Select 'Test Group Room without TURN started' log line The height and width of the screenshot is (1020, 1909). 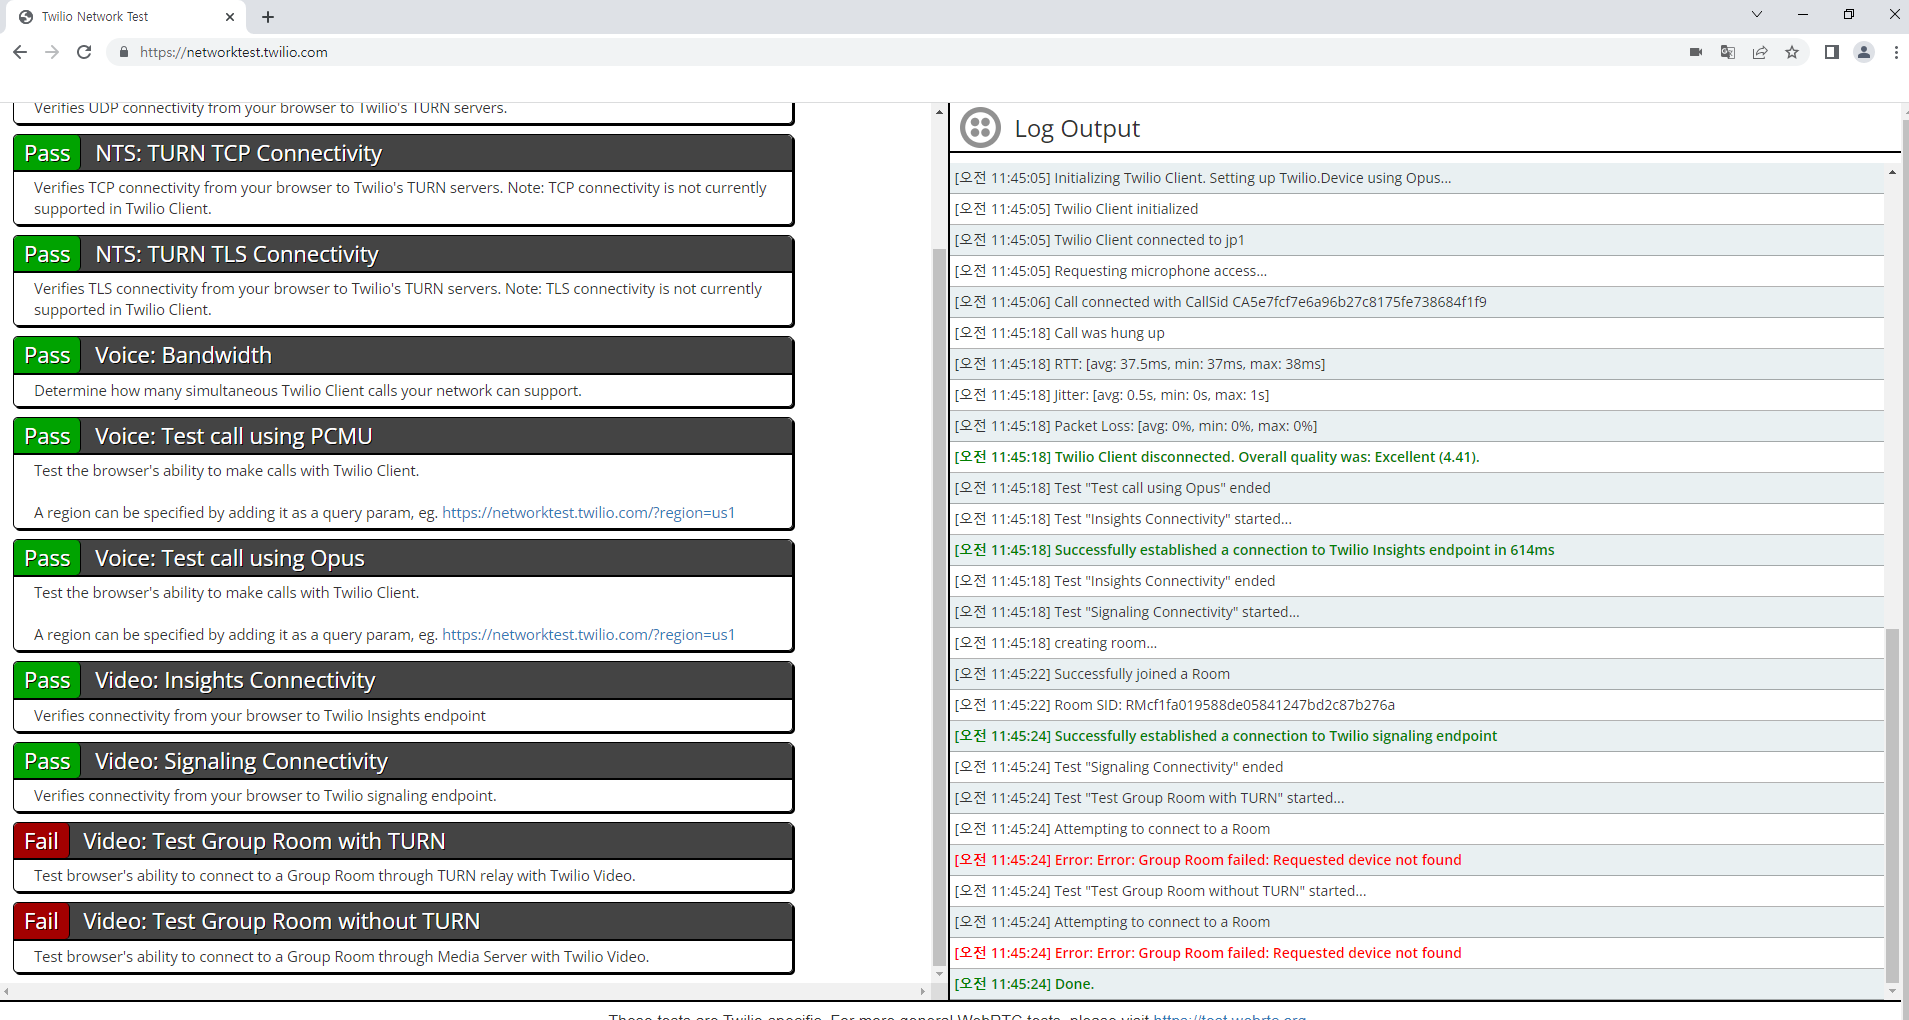tap(1418, 891)
